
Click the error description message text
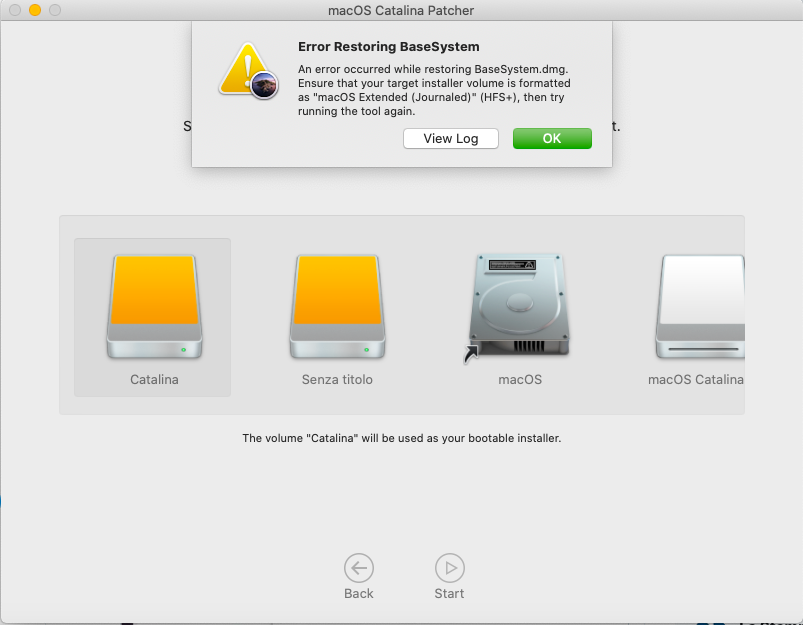434,90
